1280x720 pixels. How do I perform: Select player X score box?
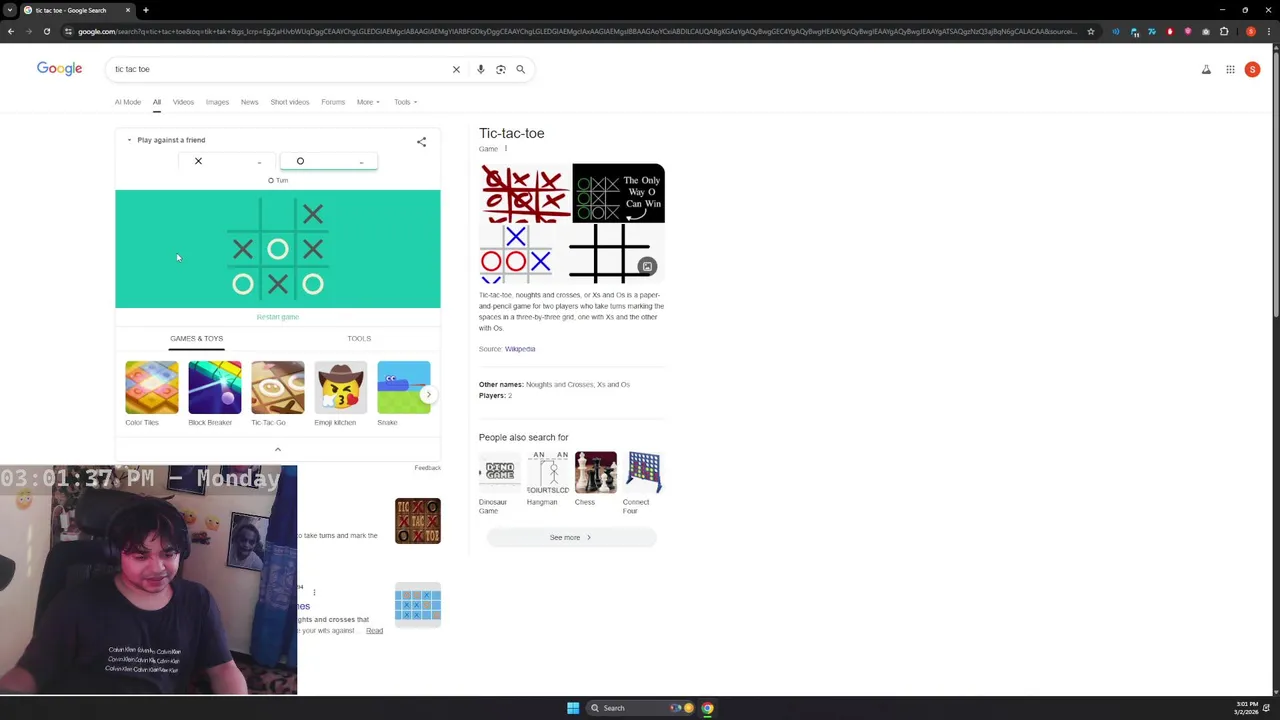228,161
